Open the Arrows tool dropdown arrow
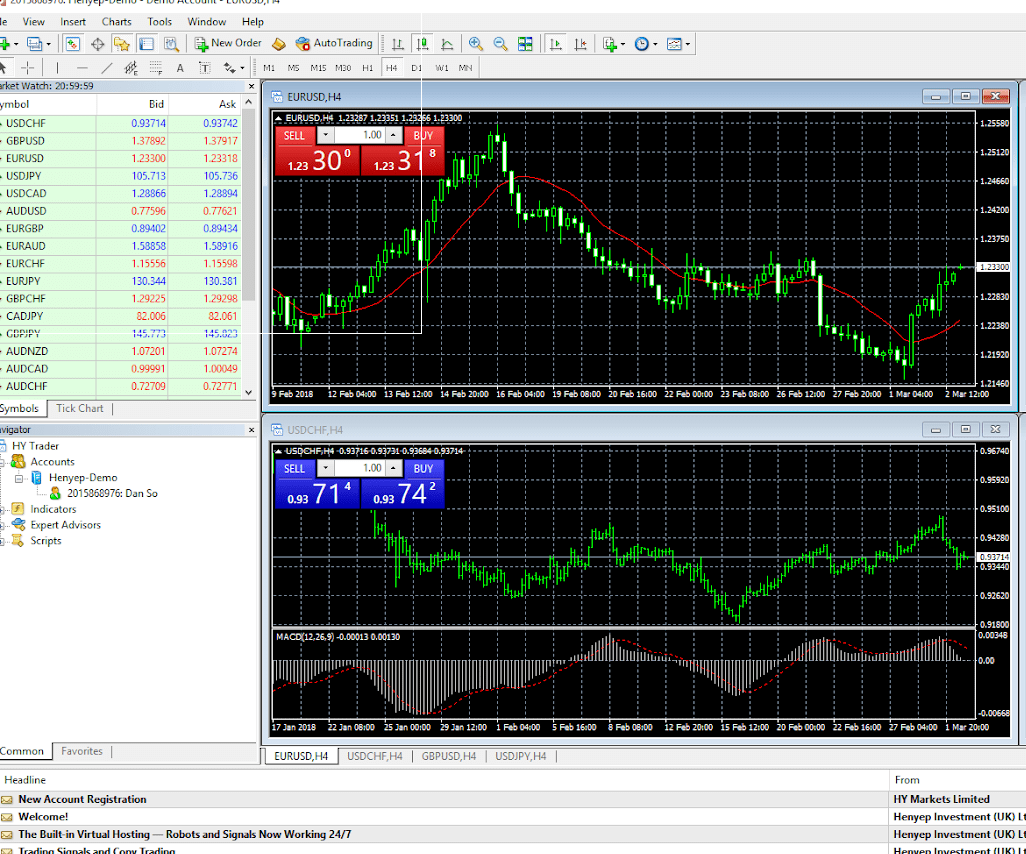Screen dimensions: 1026x854 pyautogui.click(x=242, y=67)
